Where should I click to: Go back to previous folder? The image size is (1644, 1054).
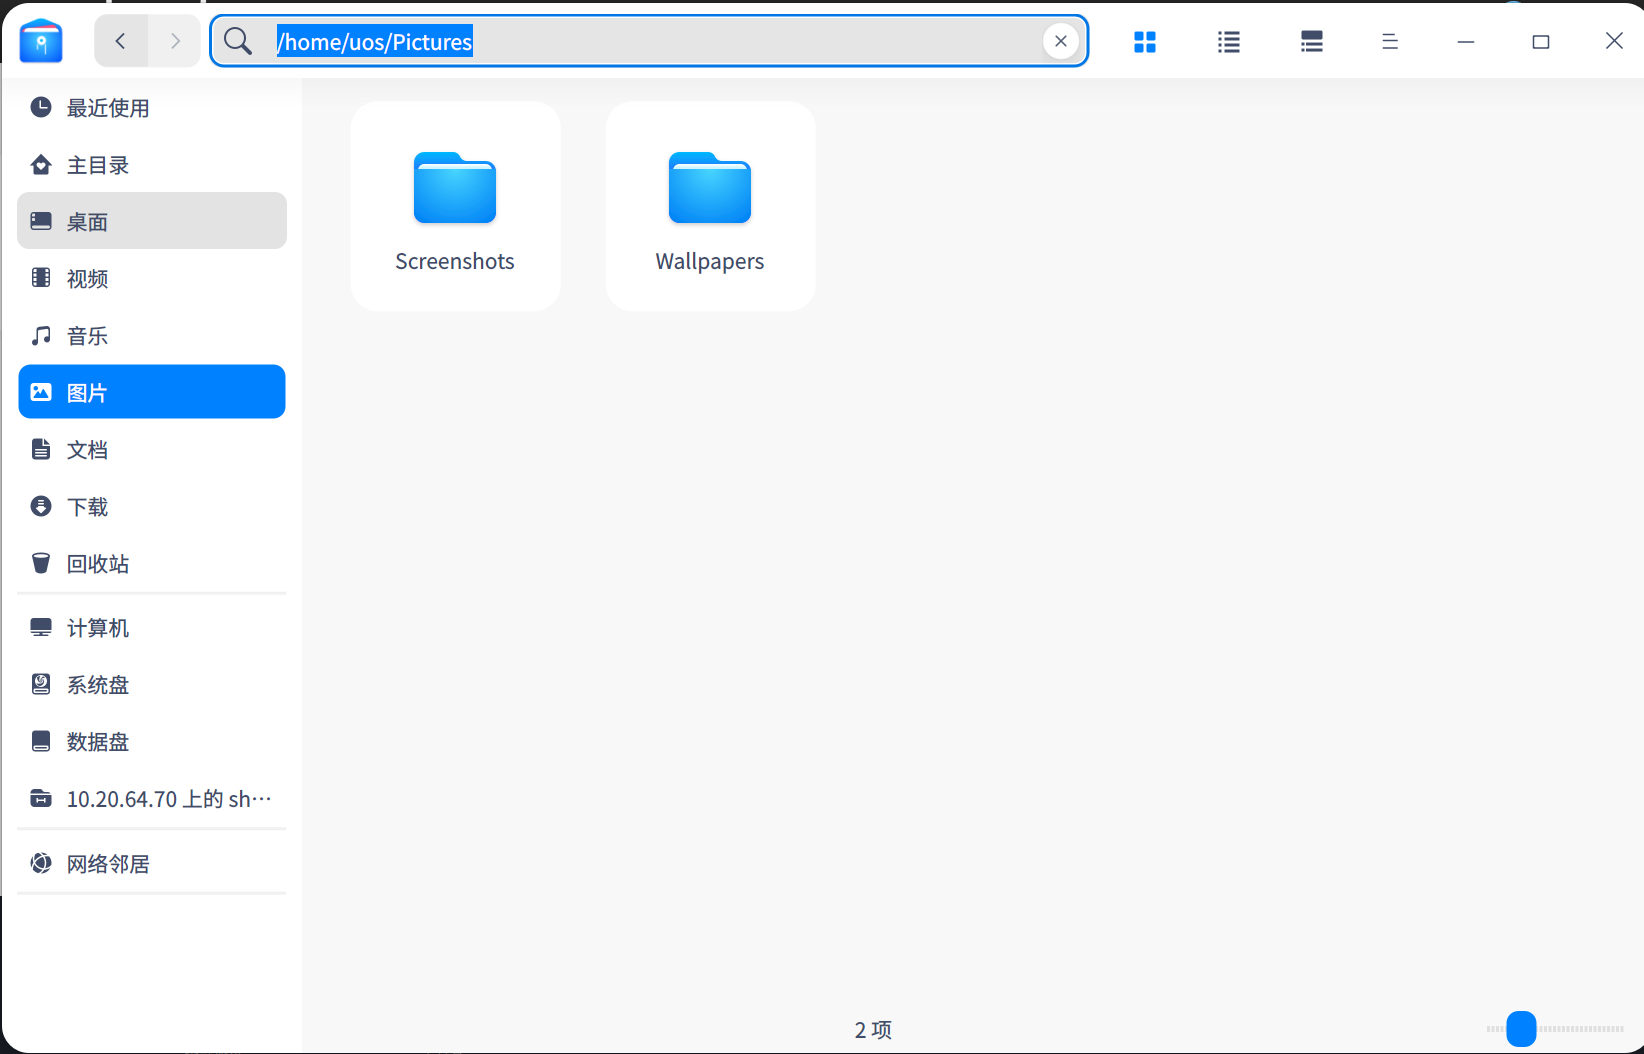pos(121,41)
